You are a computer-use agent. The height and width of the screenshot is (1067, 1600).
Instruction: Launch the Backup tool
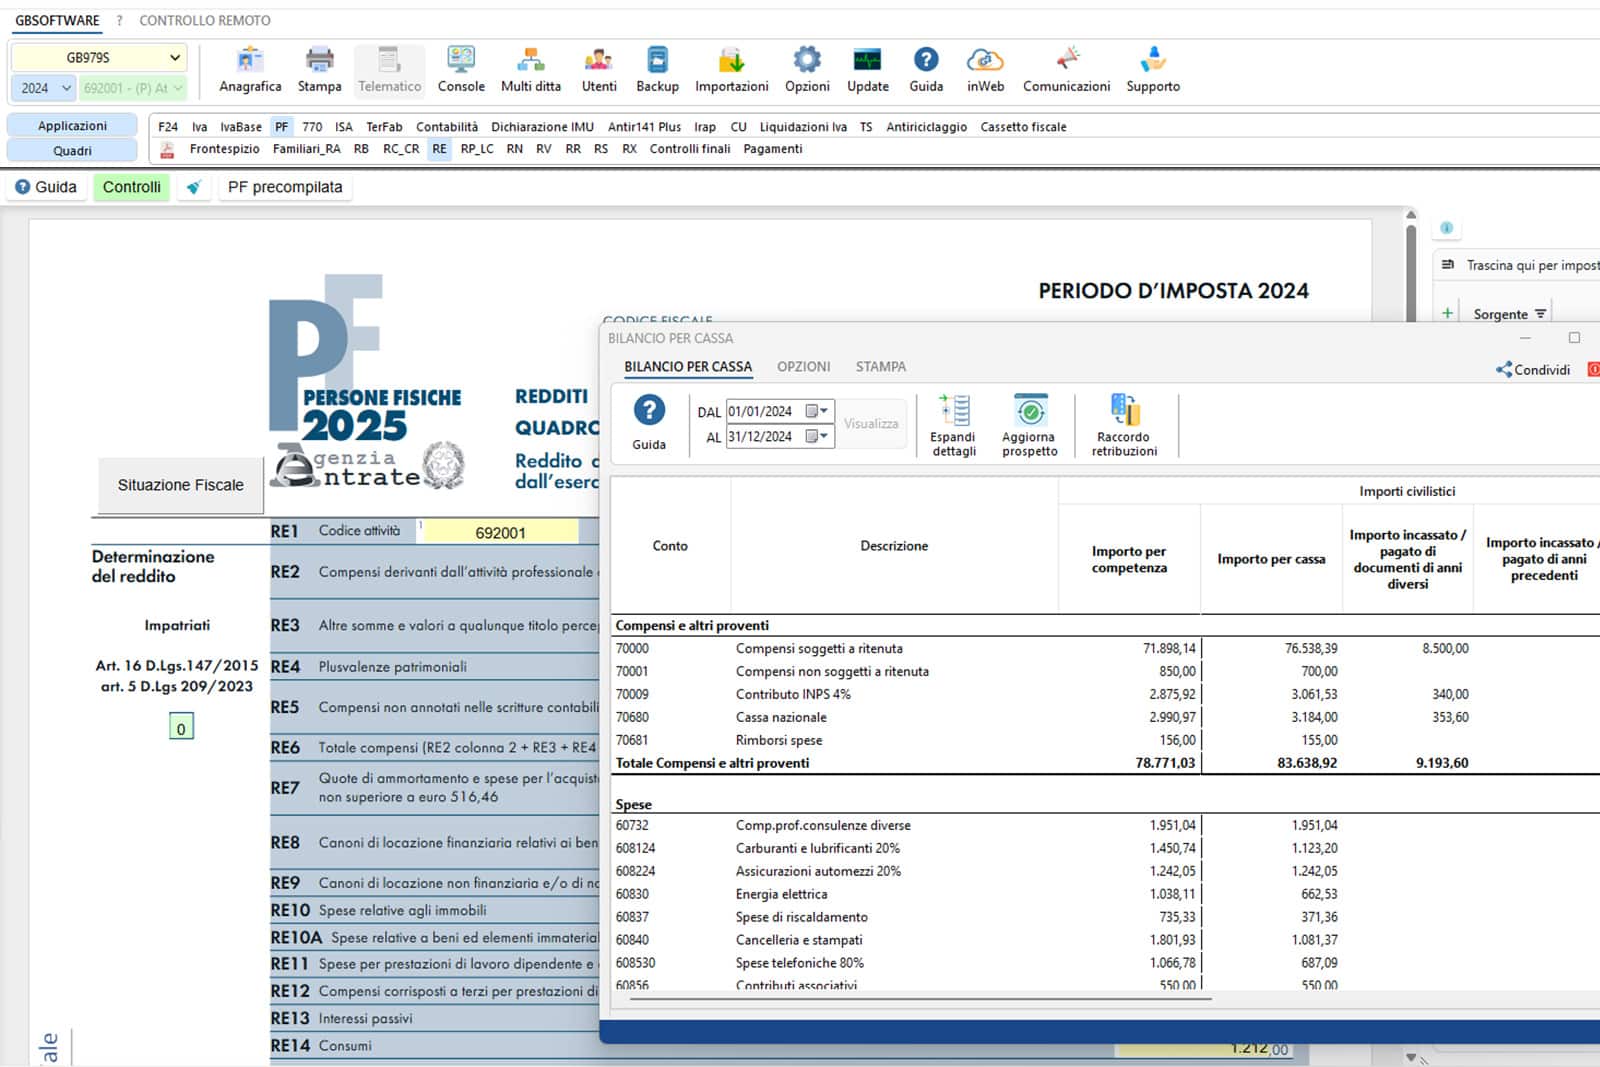[657, 62]
